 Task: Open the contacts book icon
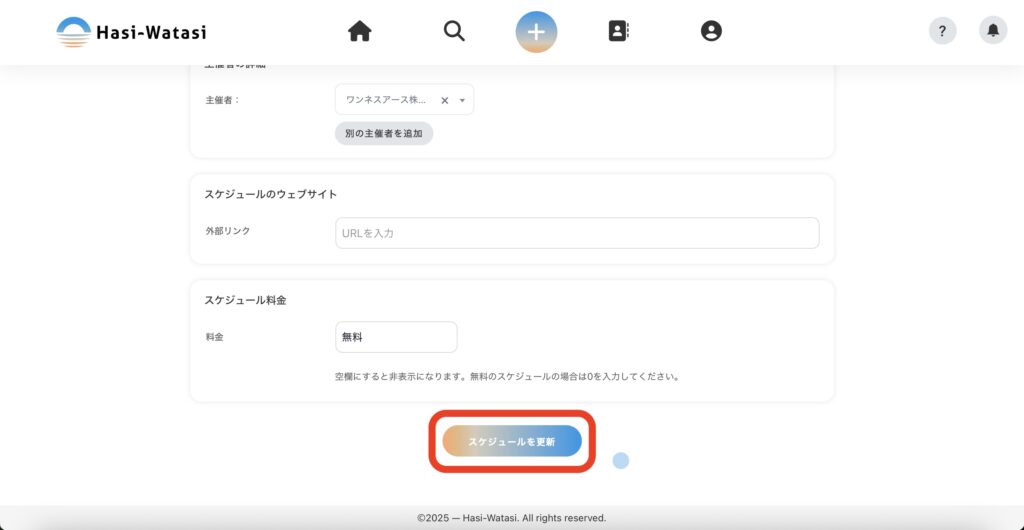tap(619, 32)
